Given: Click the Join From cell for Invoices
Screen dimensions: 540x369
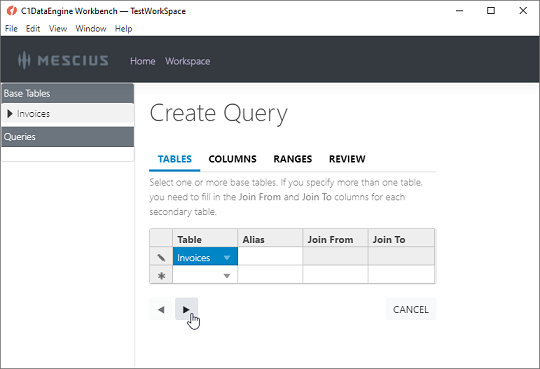Looking at the screenshot, I should point(335,256).
